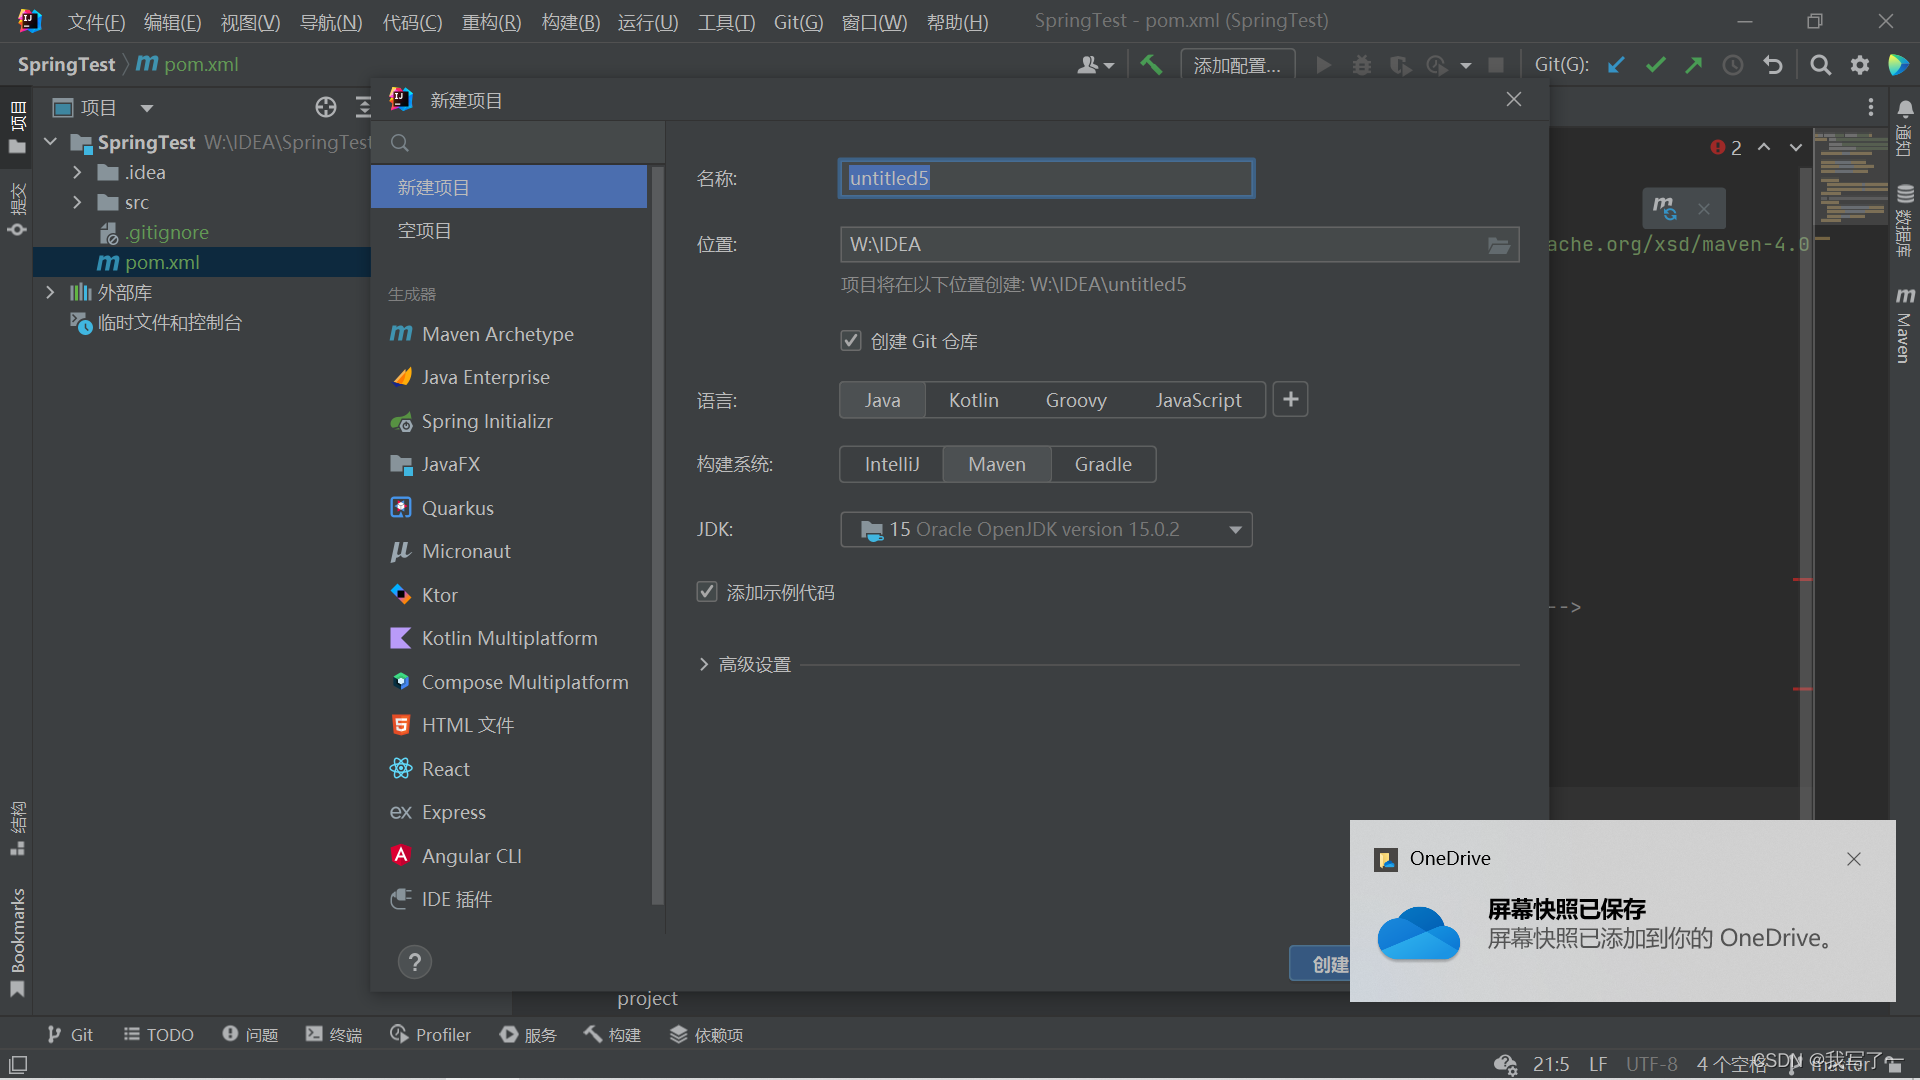Image resolution: width=1920 pixels, height=1080 pixels.
Task: Open IDE settings gear icon
Action: pos(1860,65)
